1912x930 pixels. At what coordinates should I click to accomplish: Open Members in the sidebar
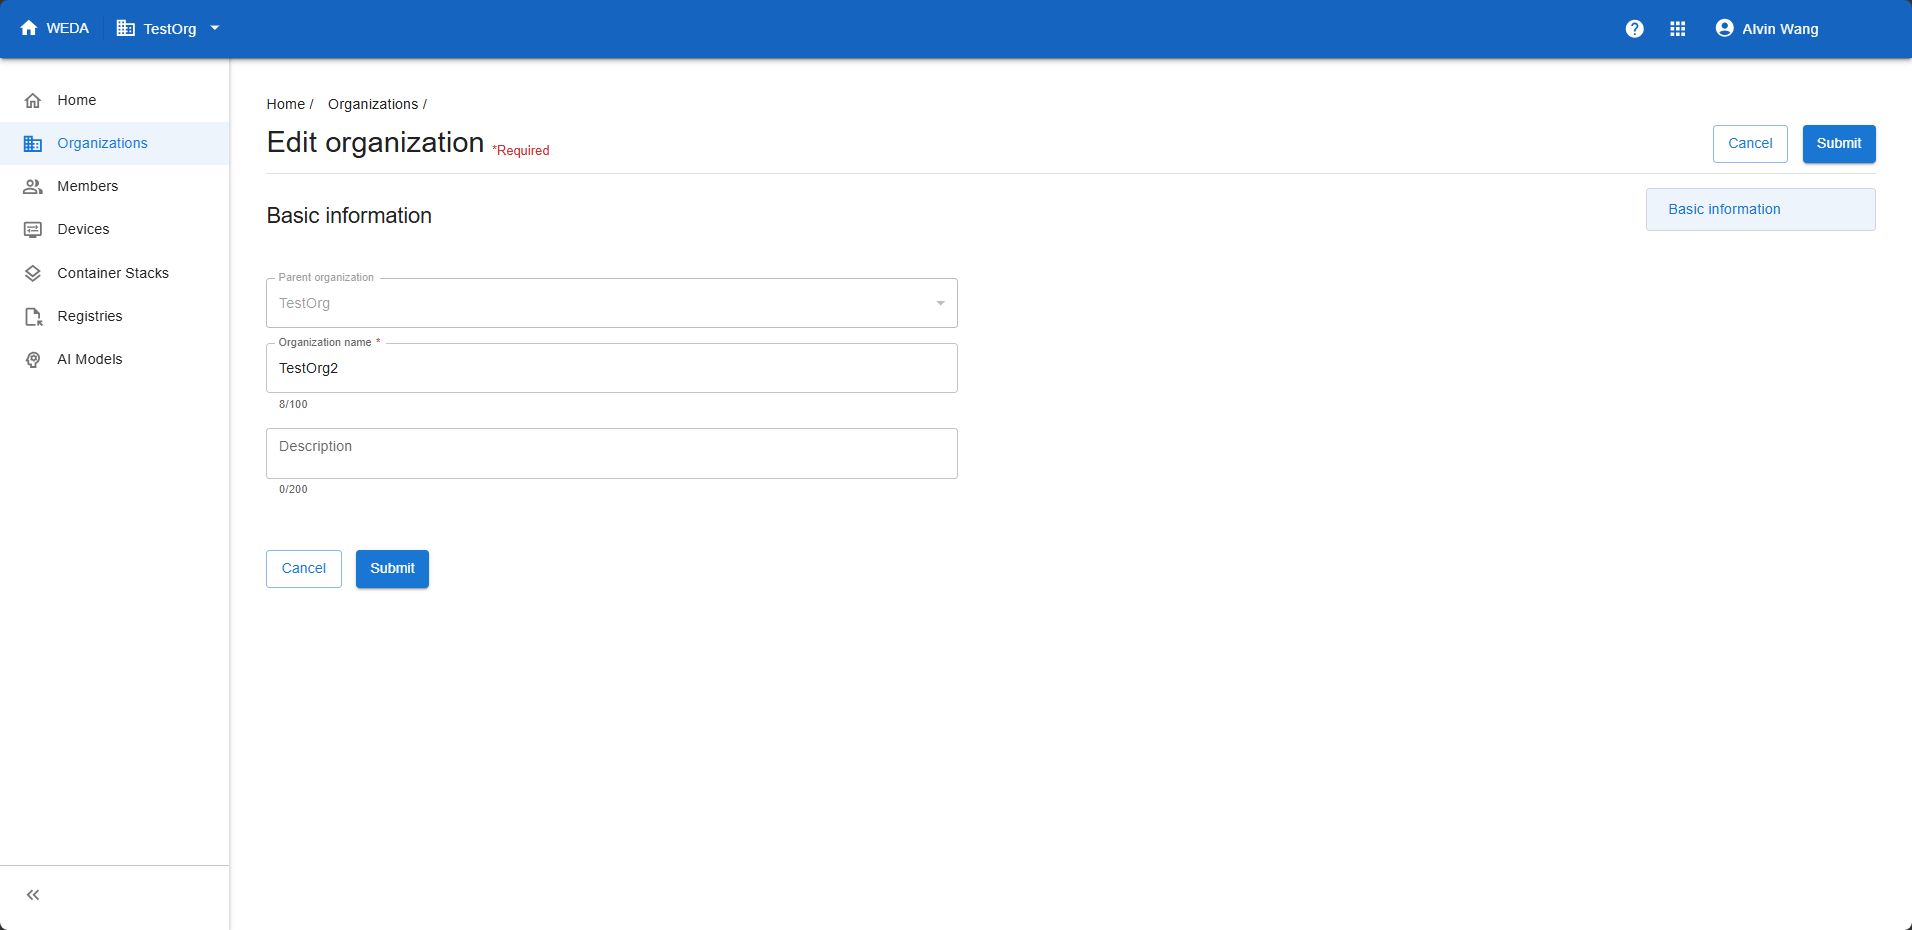tap(115, 186)
